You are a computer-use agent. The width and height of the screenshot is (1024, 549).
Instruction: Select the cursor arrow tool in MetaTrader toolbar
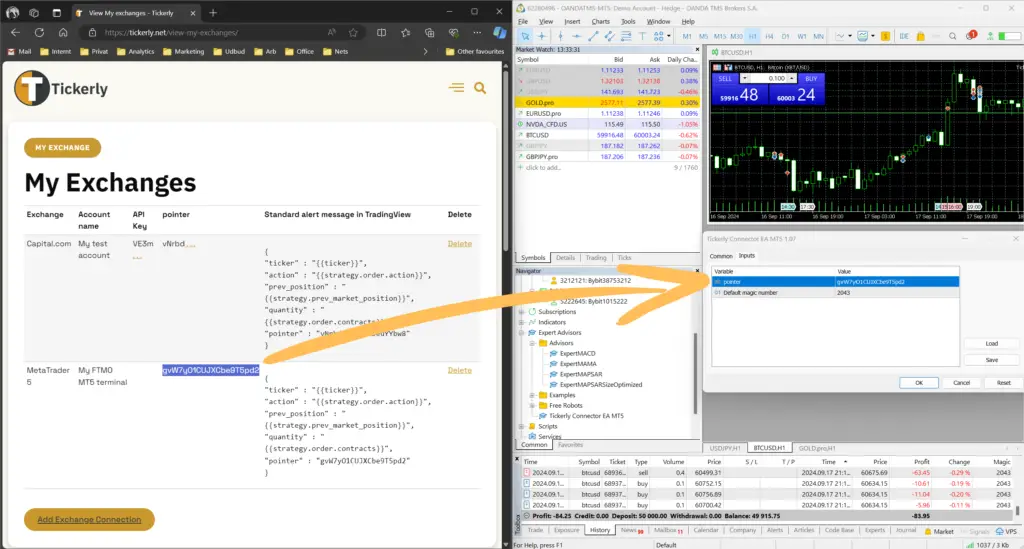pos(525,36)
